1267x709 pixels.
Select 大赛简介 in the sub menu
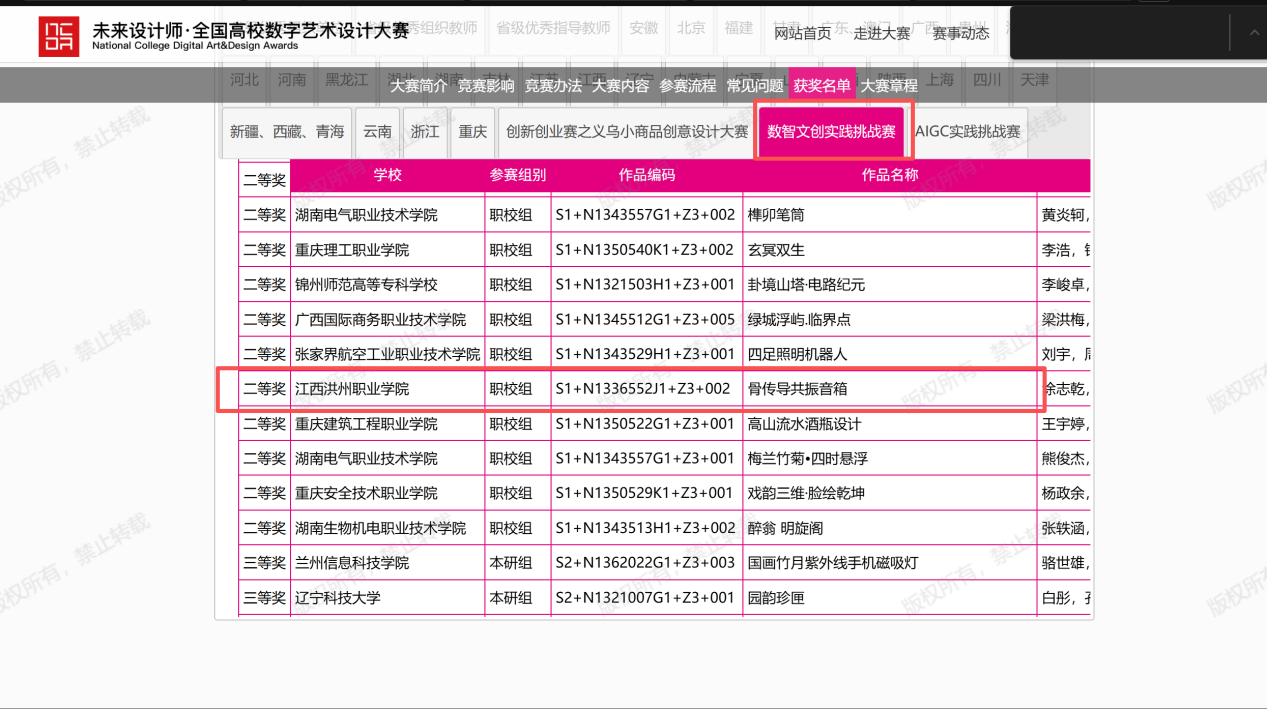pos(419,86)
